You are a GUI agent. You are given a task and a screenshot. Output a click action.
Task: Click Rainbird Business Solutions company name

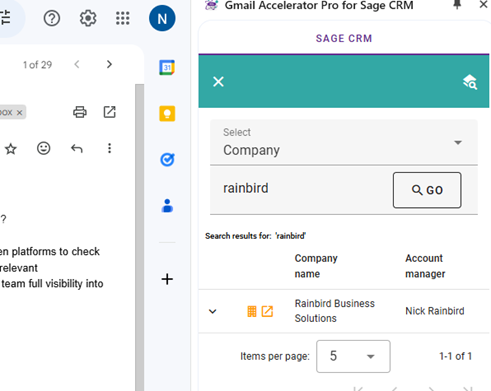(x=335, y=311)
